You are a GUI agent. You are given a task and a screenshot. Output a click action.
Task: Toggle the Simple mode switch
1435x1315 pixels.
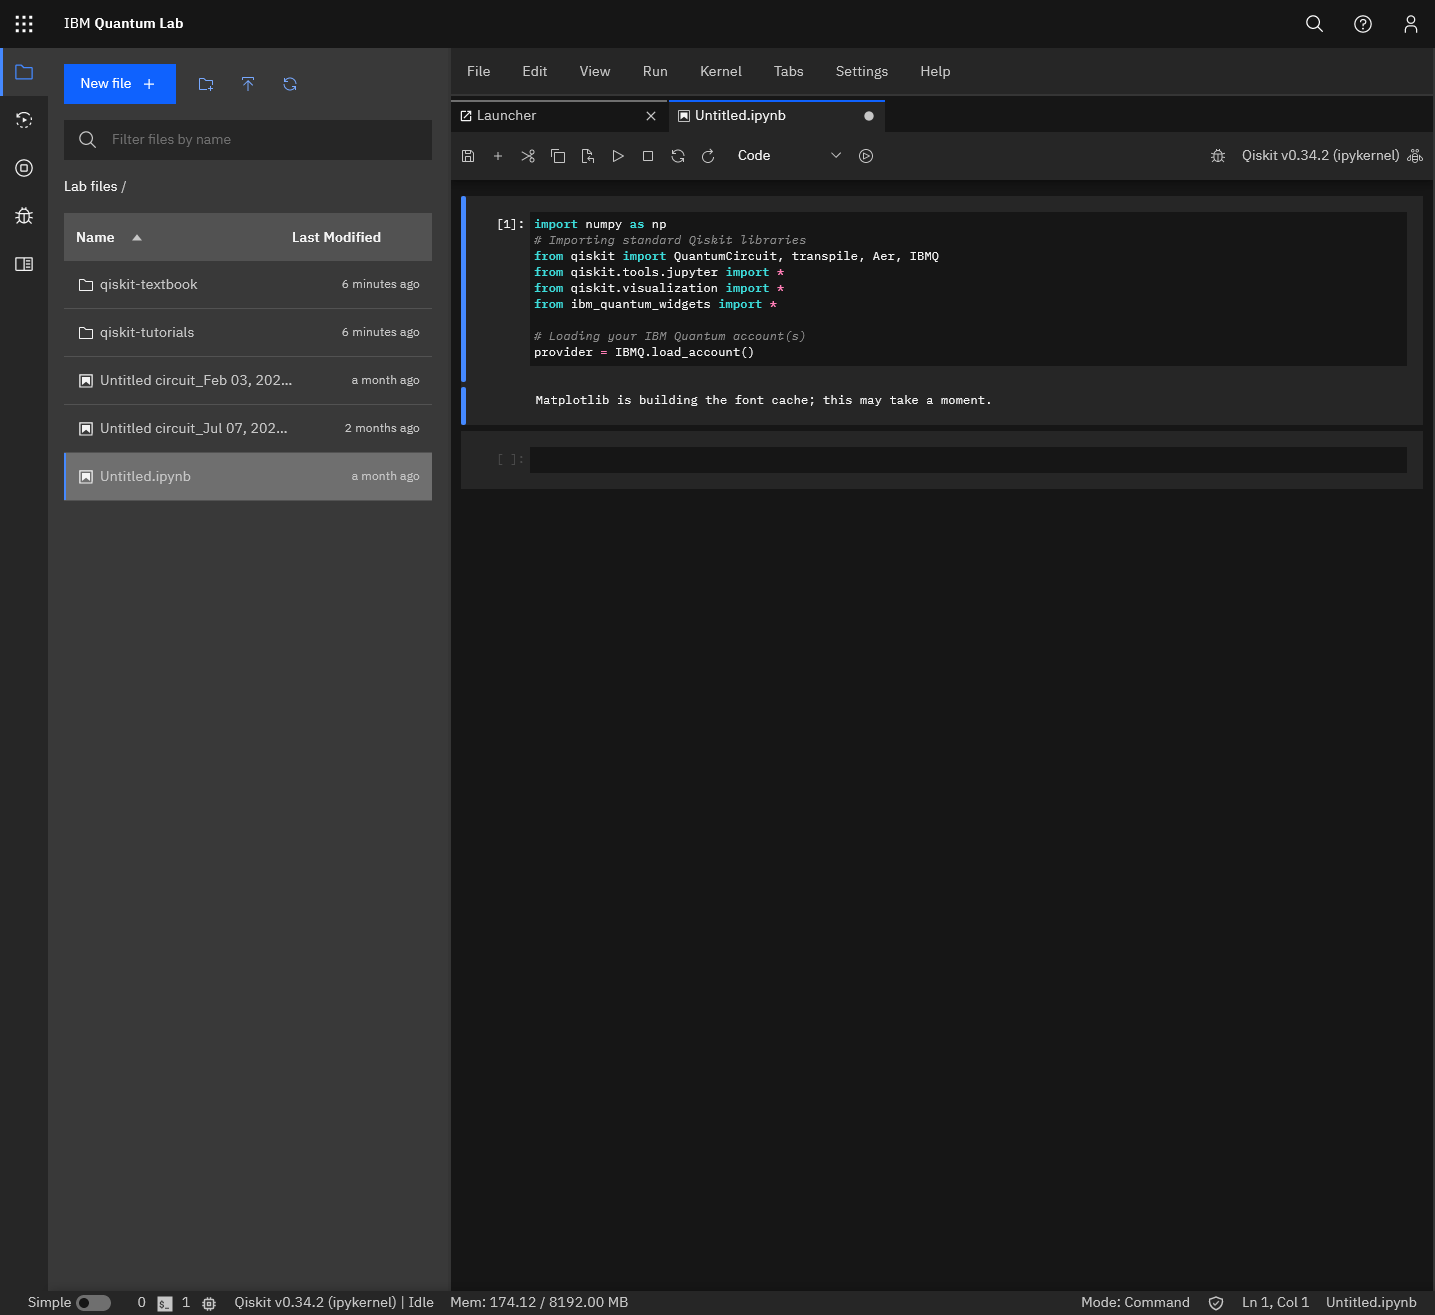[94, 1303]
